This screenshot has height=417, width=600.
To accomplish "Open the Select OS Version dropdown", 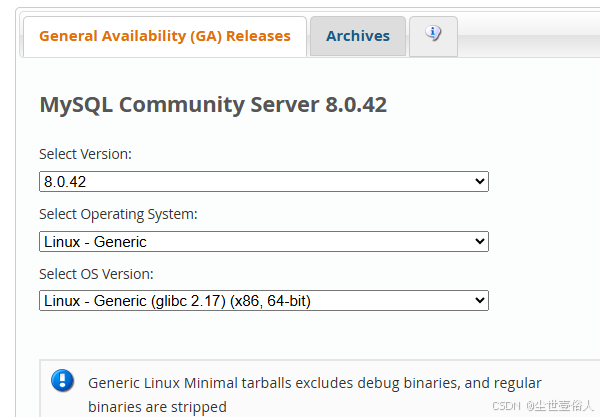I will [264, 301].
